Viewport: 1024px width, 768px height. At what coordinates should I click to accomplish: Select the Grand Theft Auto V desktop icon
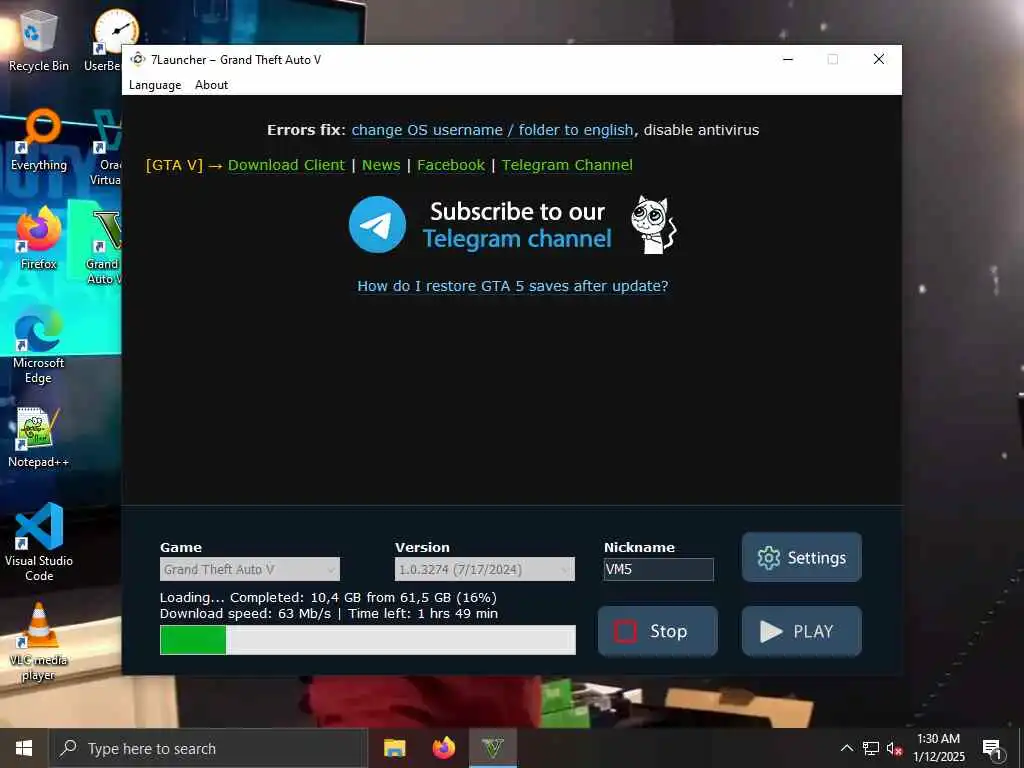(x=104, y=246)
